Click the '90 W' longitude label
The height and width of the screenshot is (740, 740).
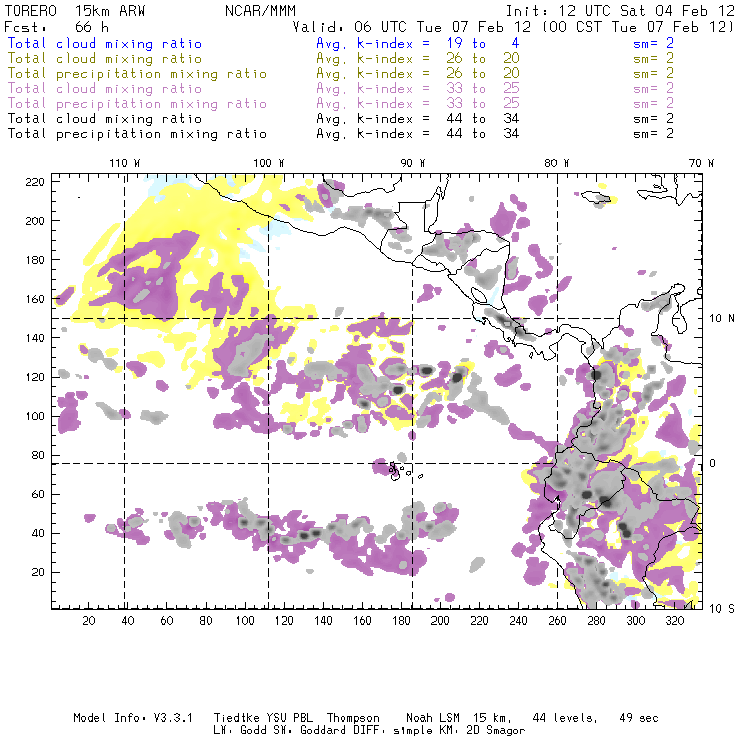click(413, 163)
